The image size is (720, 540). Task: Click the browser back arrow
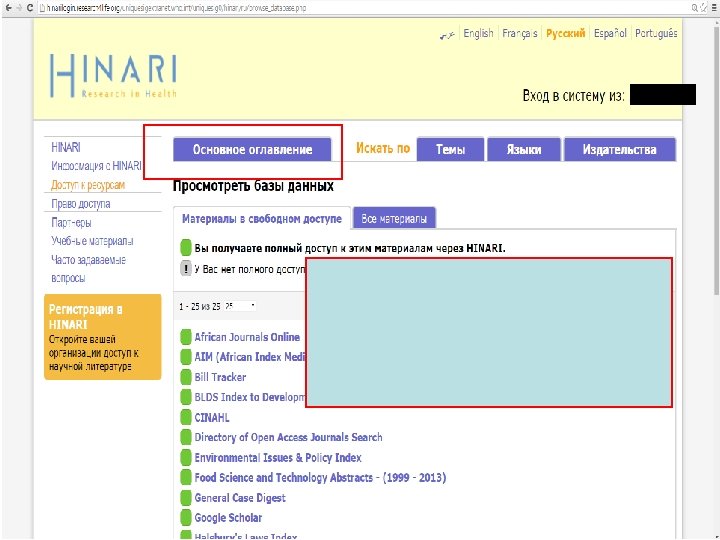click(9, 8)
